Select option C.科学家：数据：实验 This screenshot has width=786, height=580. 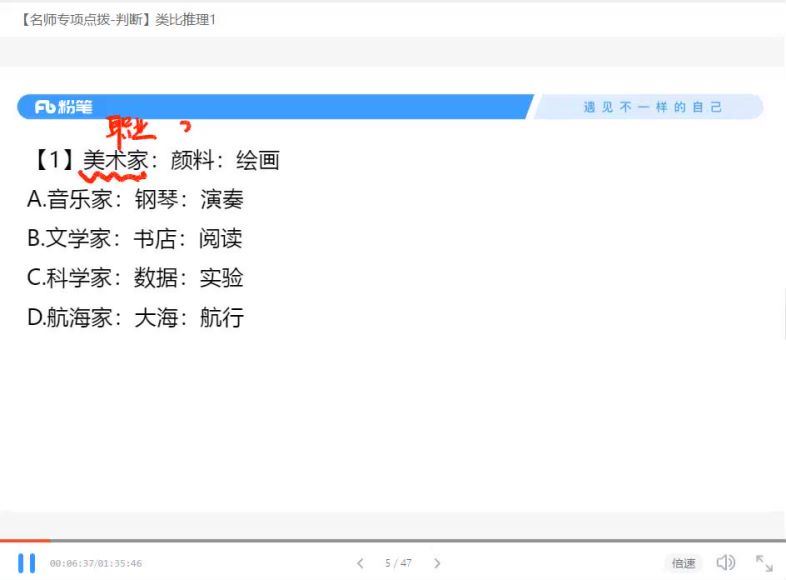tap(135, 278)
